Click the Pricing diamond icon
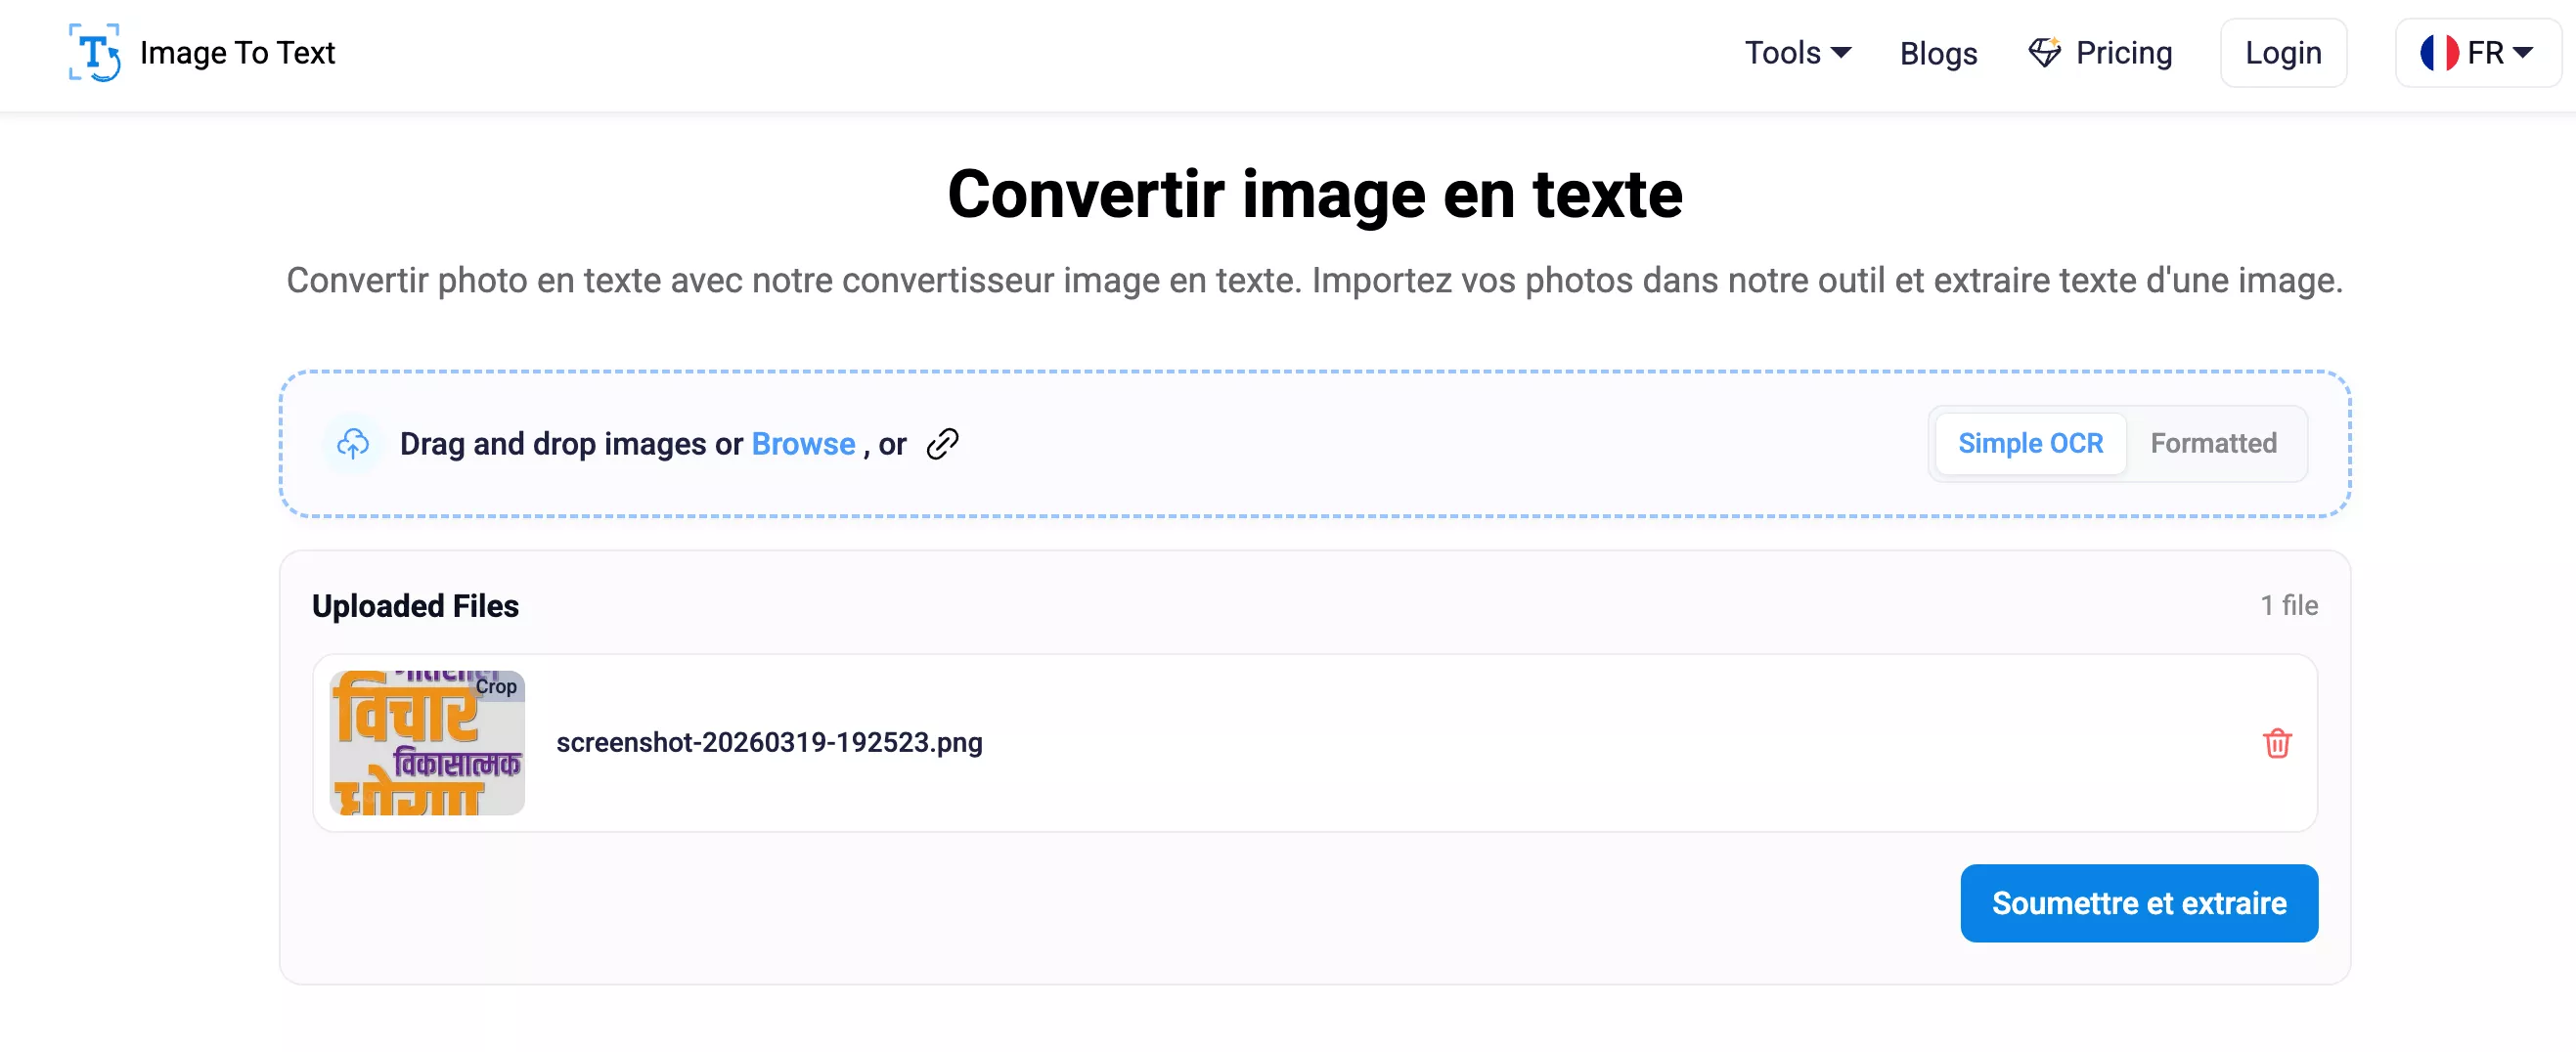Screen dimensions: 2576x1052 [x=2043, y=52]
